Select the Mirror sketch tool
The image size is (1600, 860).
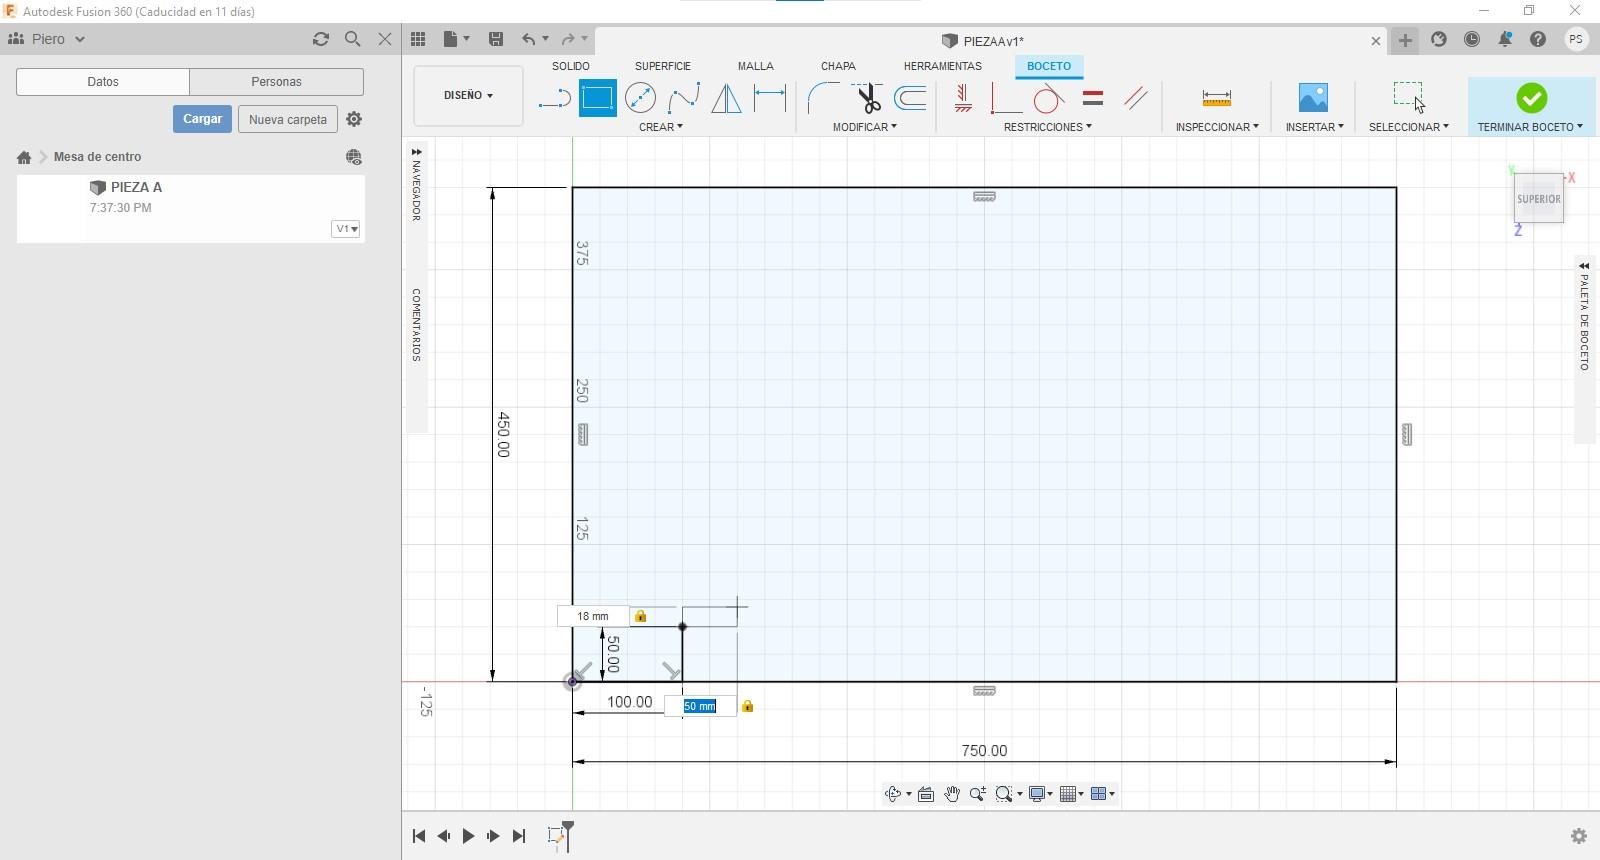pyautogui.click(x=726, y=98)
